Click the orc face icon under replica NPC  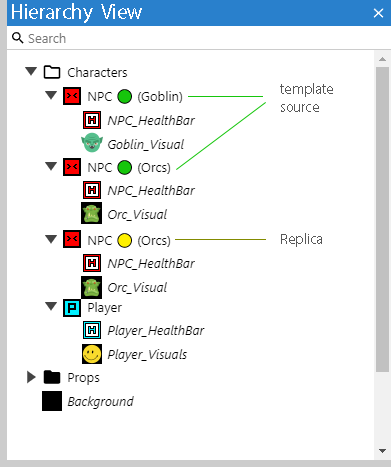point(92,287)
